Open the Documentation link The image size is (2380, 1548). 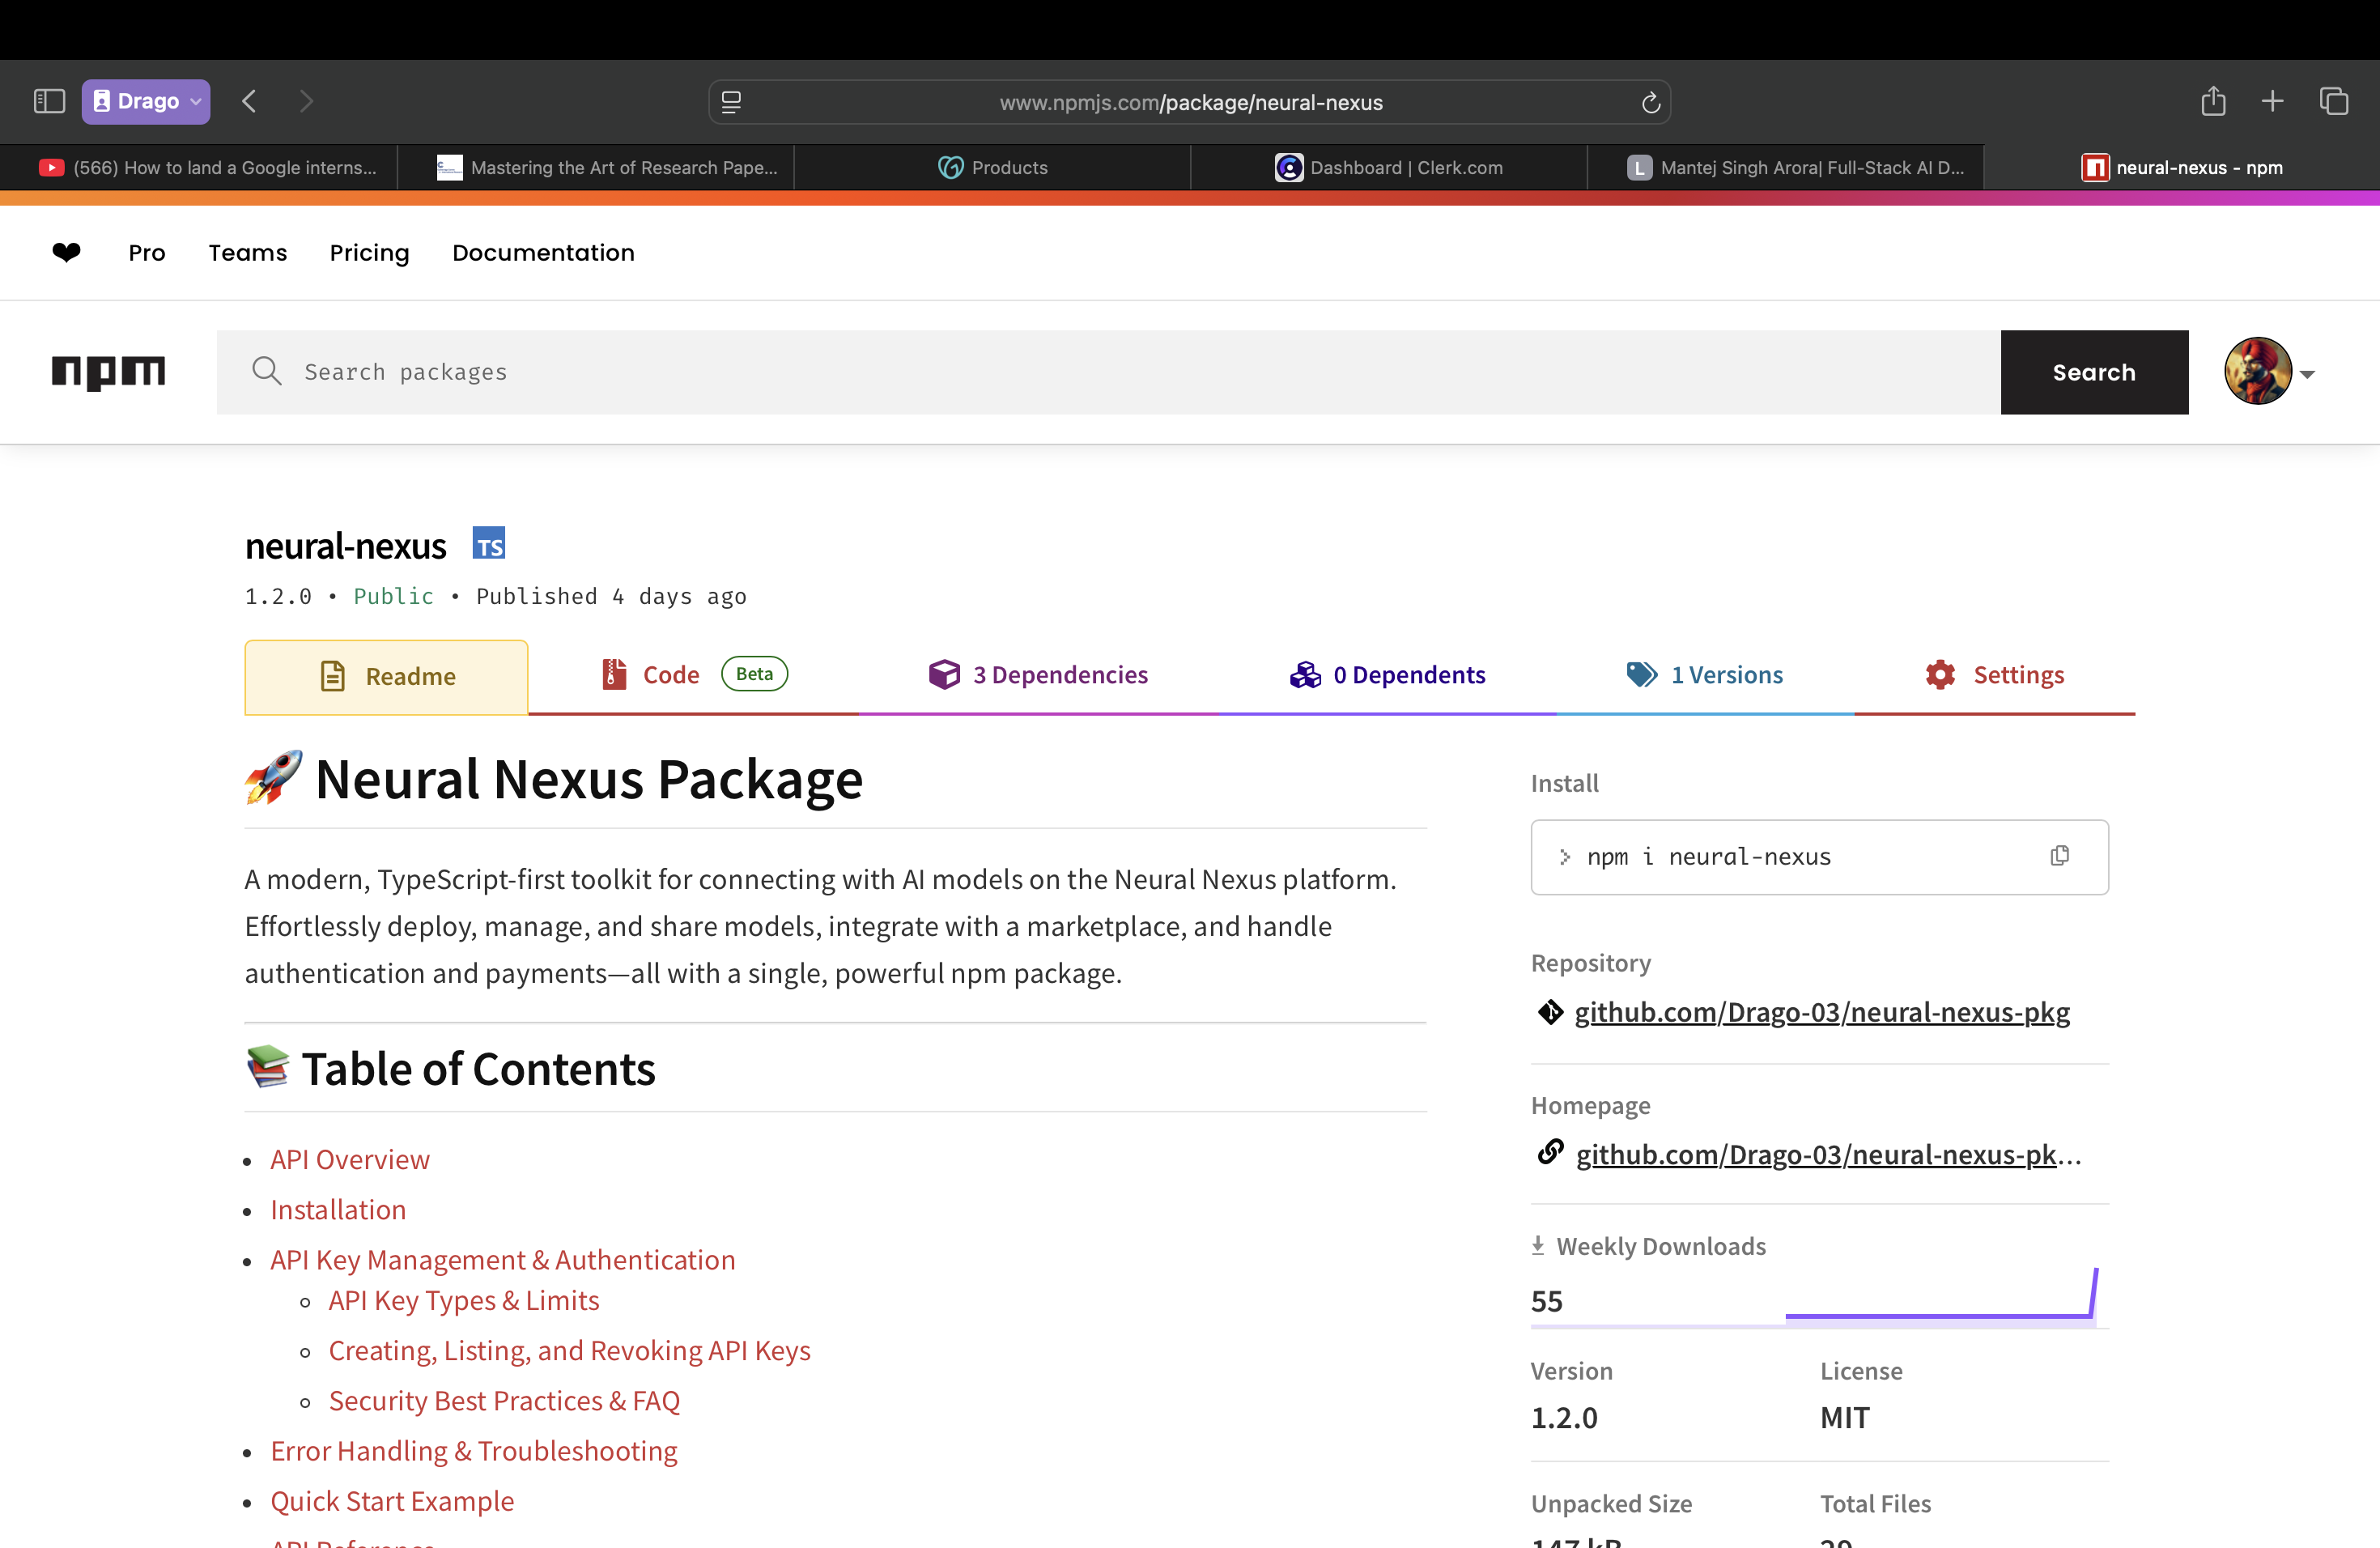(x=543, y=253)
